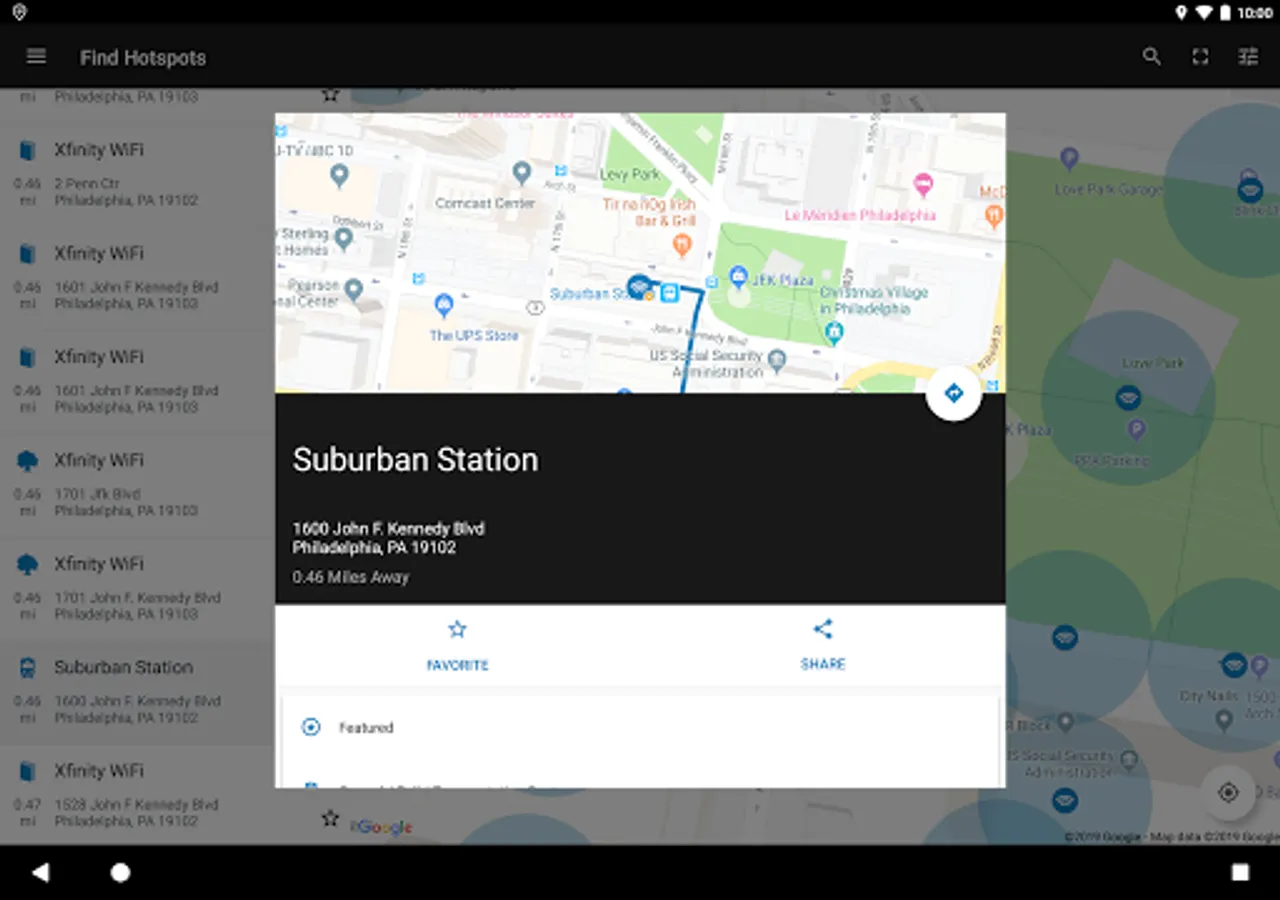This screenshot has width=1280, height=900.
Task: Tap Android back navigation button
Action: point(40,873)
